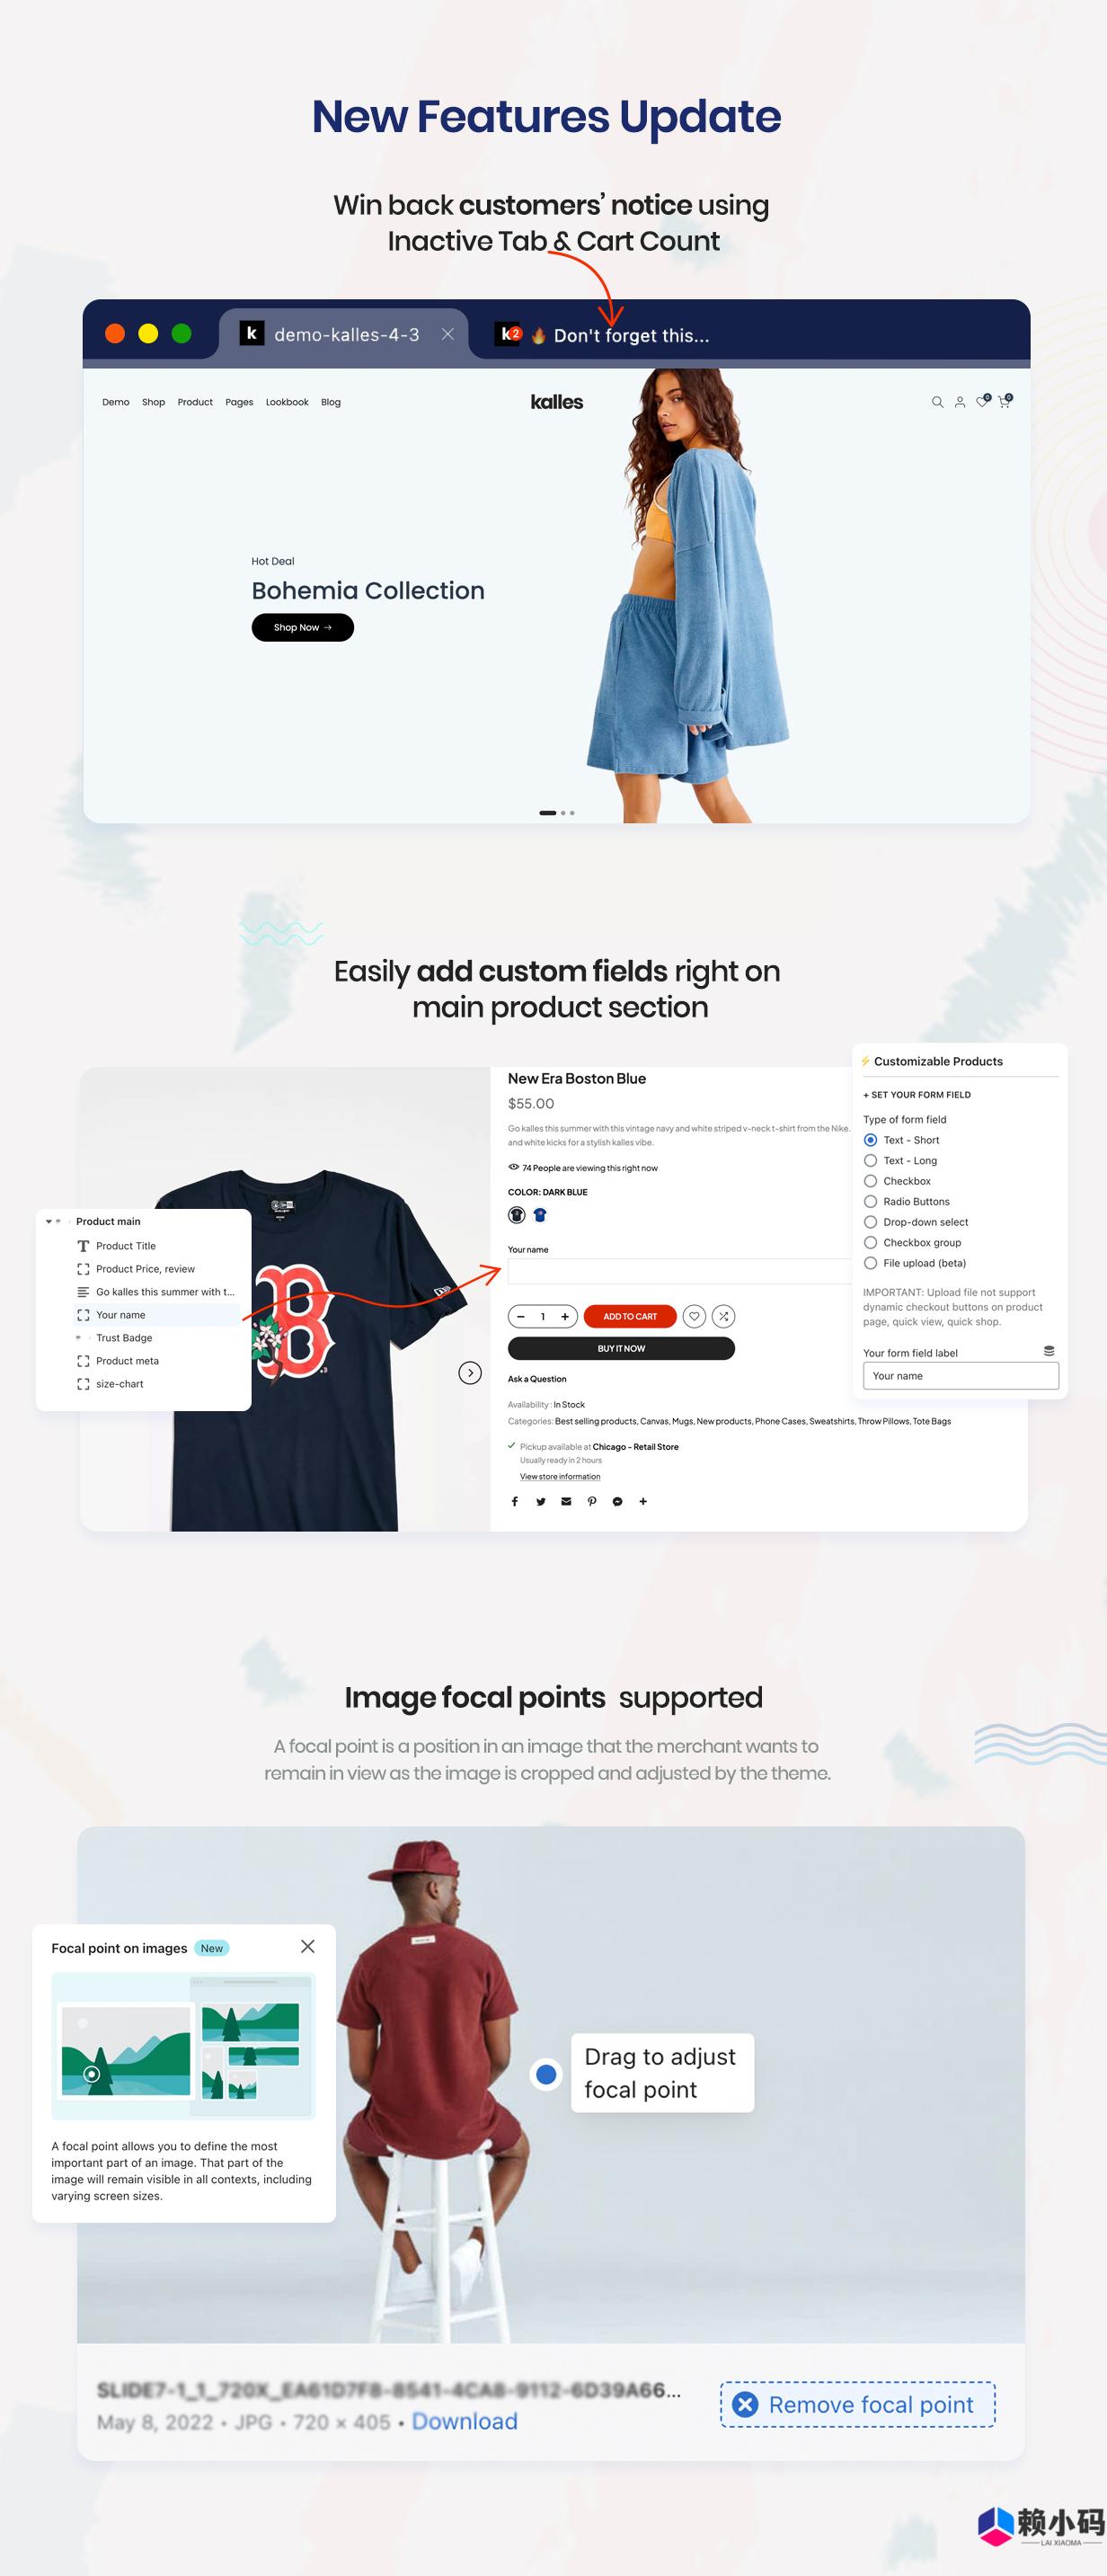The height and width of the screenshot is (2576, 1107).
Task: Collapse the Product main tree section
Action: click(49, 1221)
